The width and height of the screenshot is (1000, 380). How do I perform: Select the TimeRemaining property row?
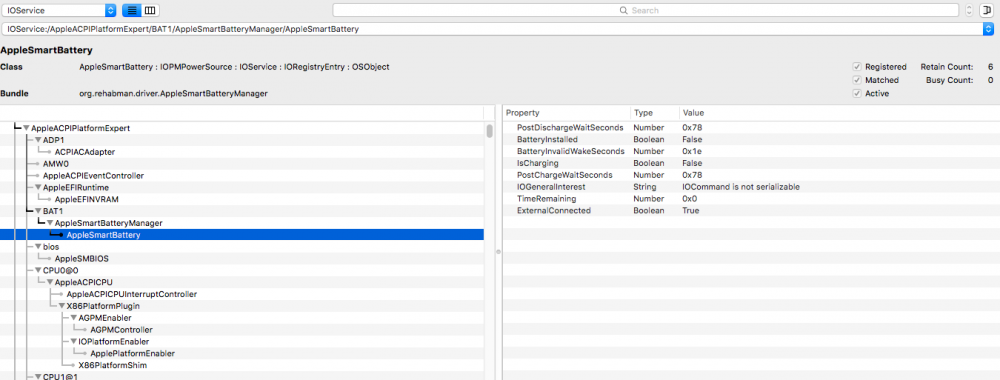751,199
